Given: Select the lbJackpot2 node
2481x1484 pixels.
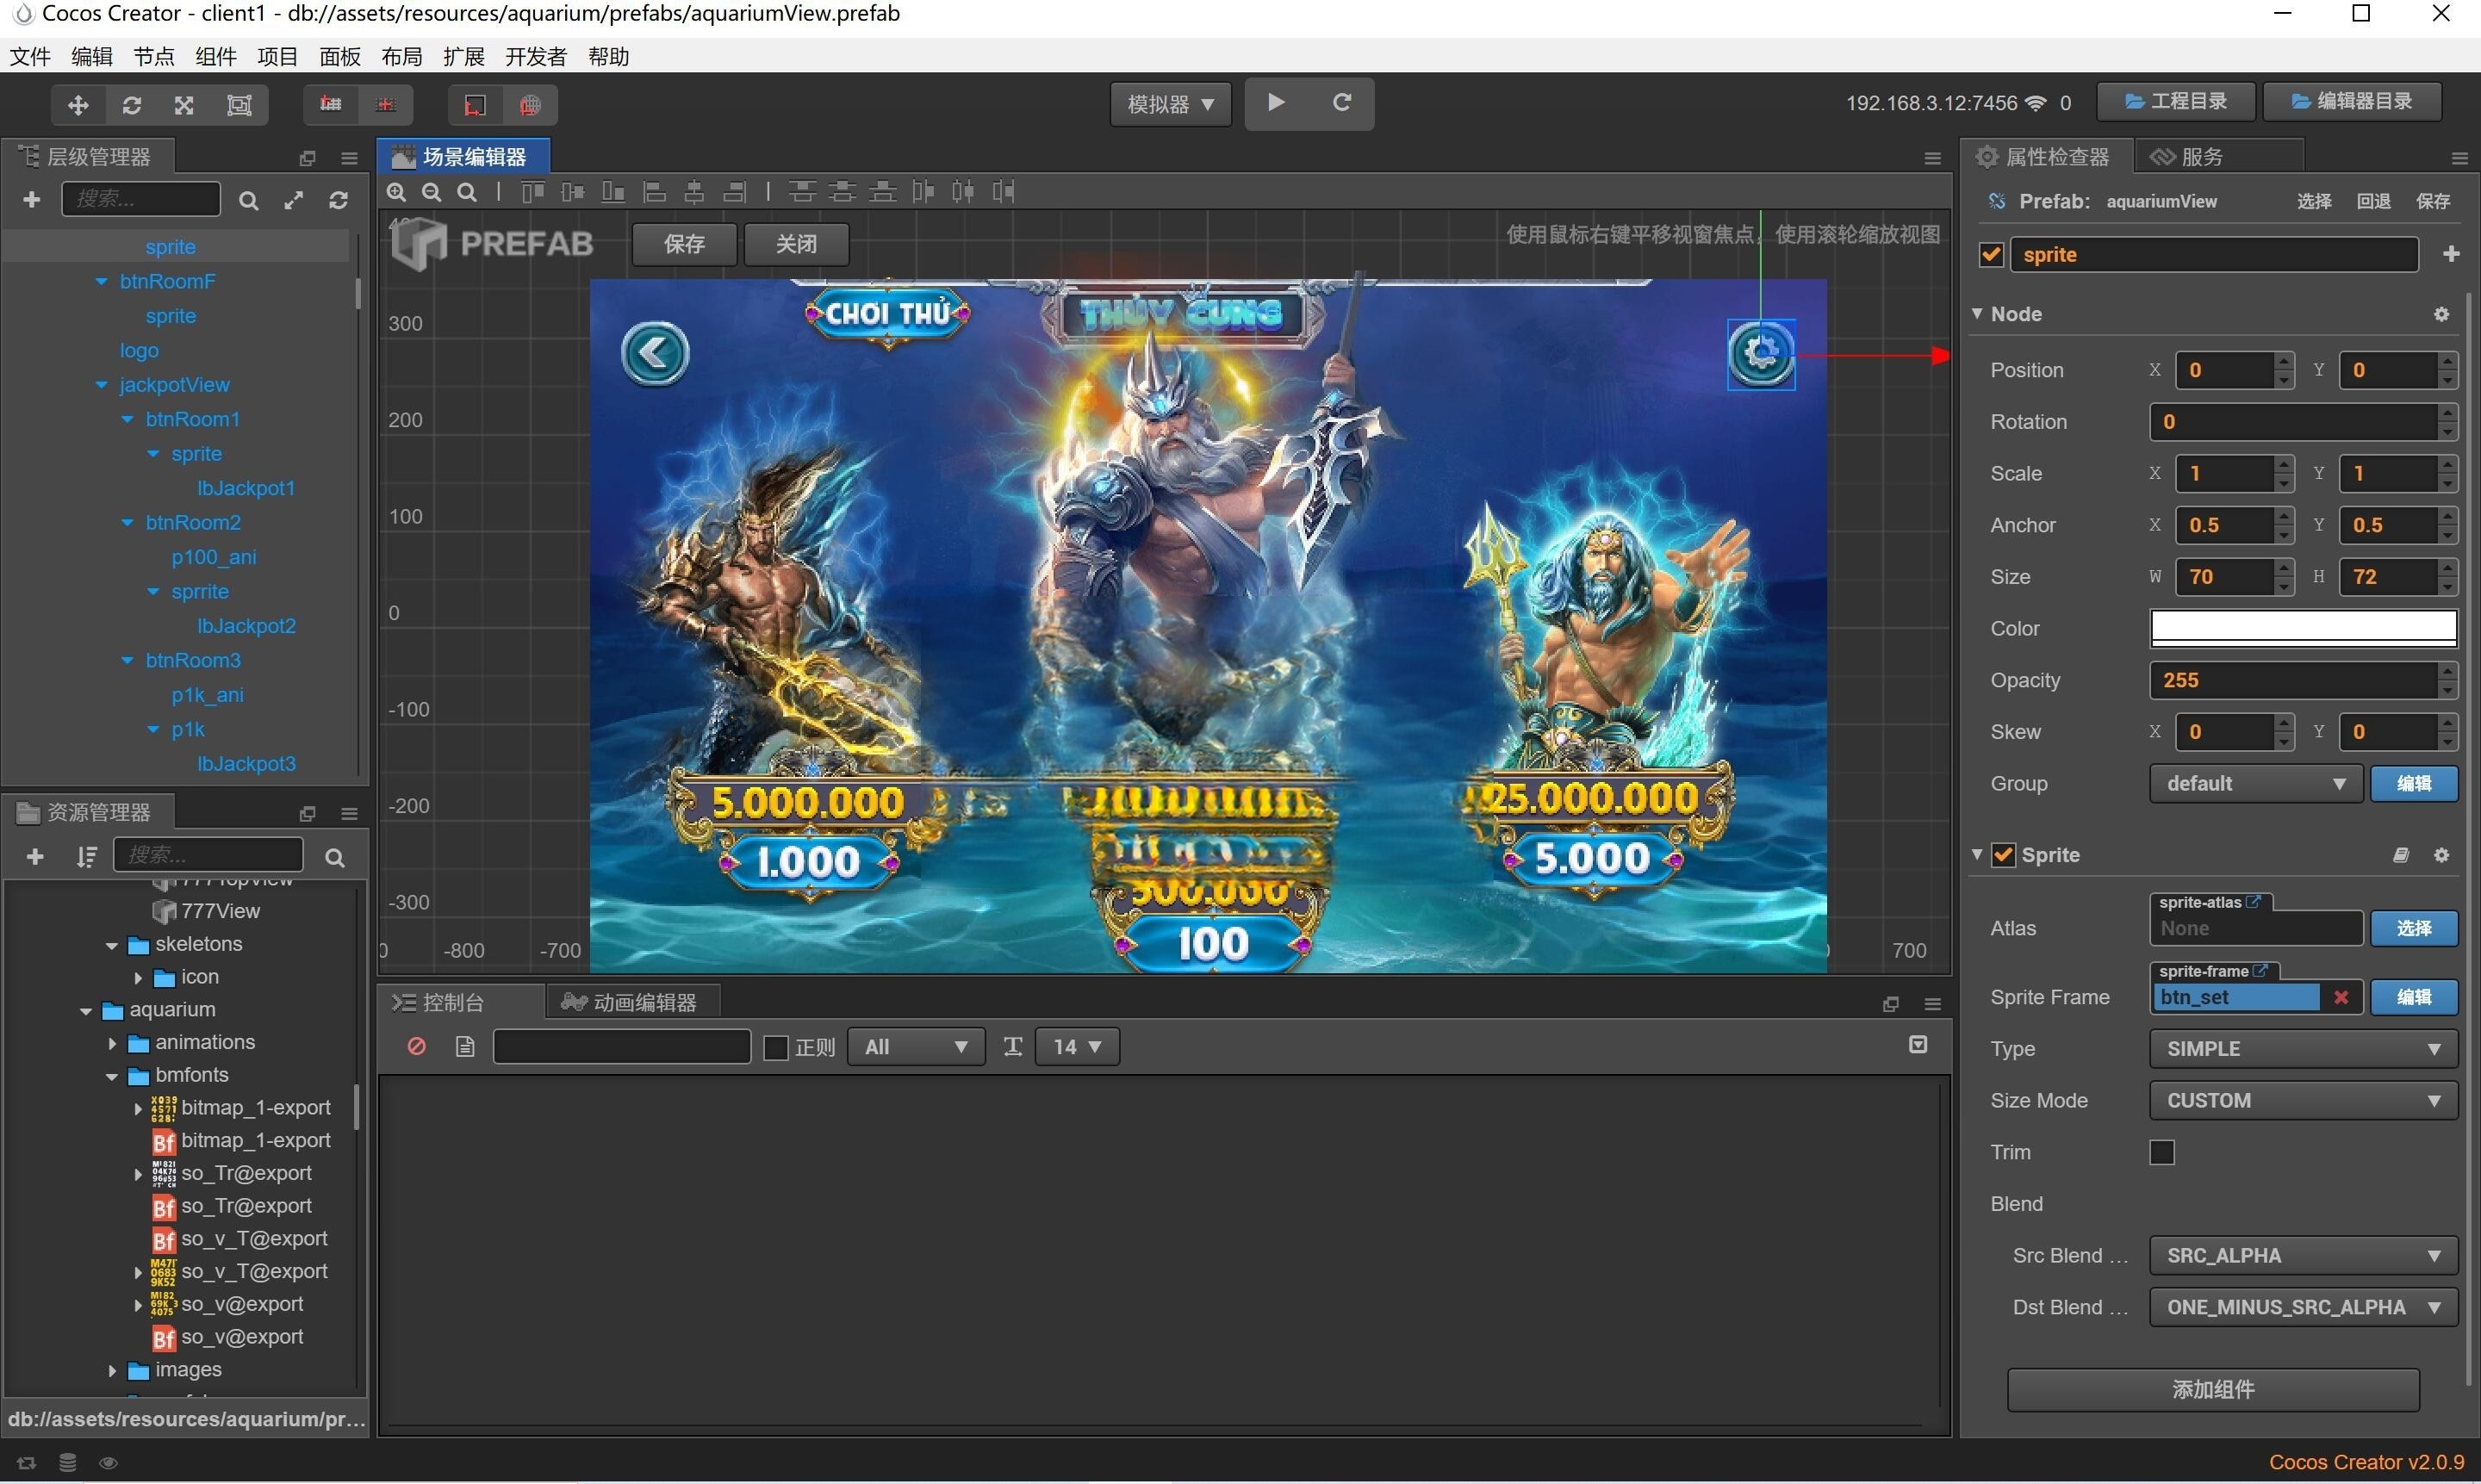Looking at the screenshot, I should pyautogui.click(x=246, y=627).
